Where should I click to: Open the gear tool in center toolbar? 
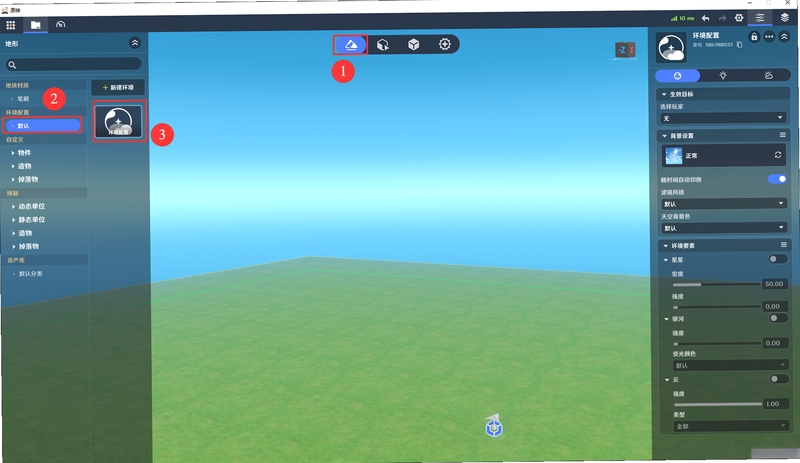pos(445,44)
